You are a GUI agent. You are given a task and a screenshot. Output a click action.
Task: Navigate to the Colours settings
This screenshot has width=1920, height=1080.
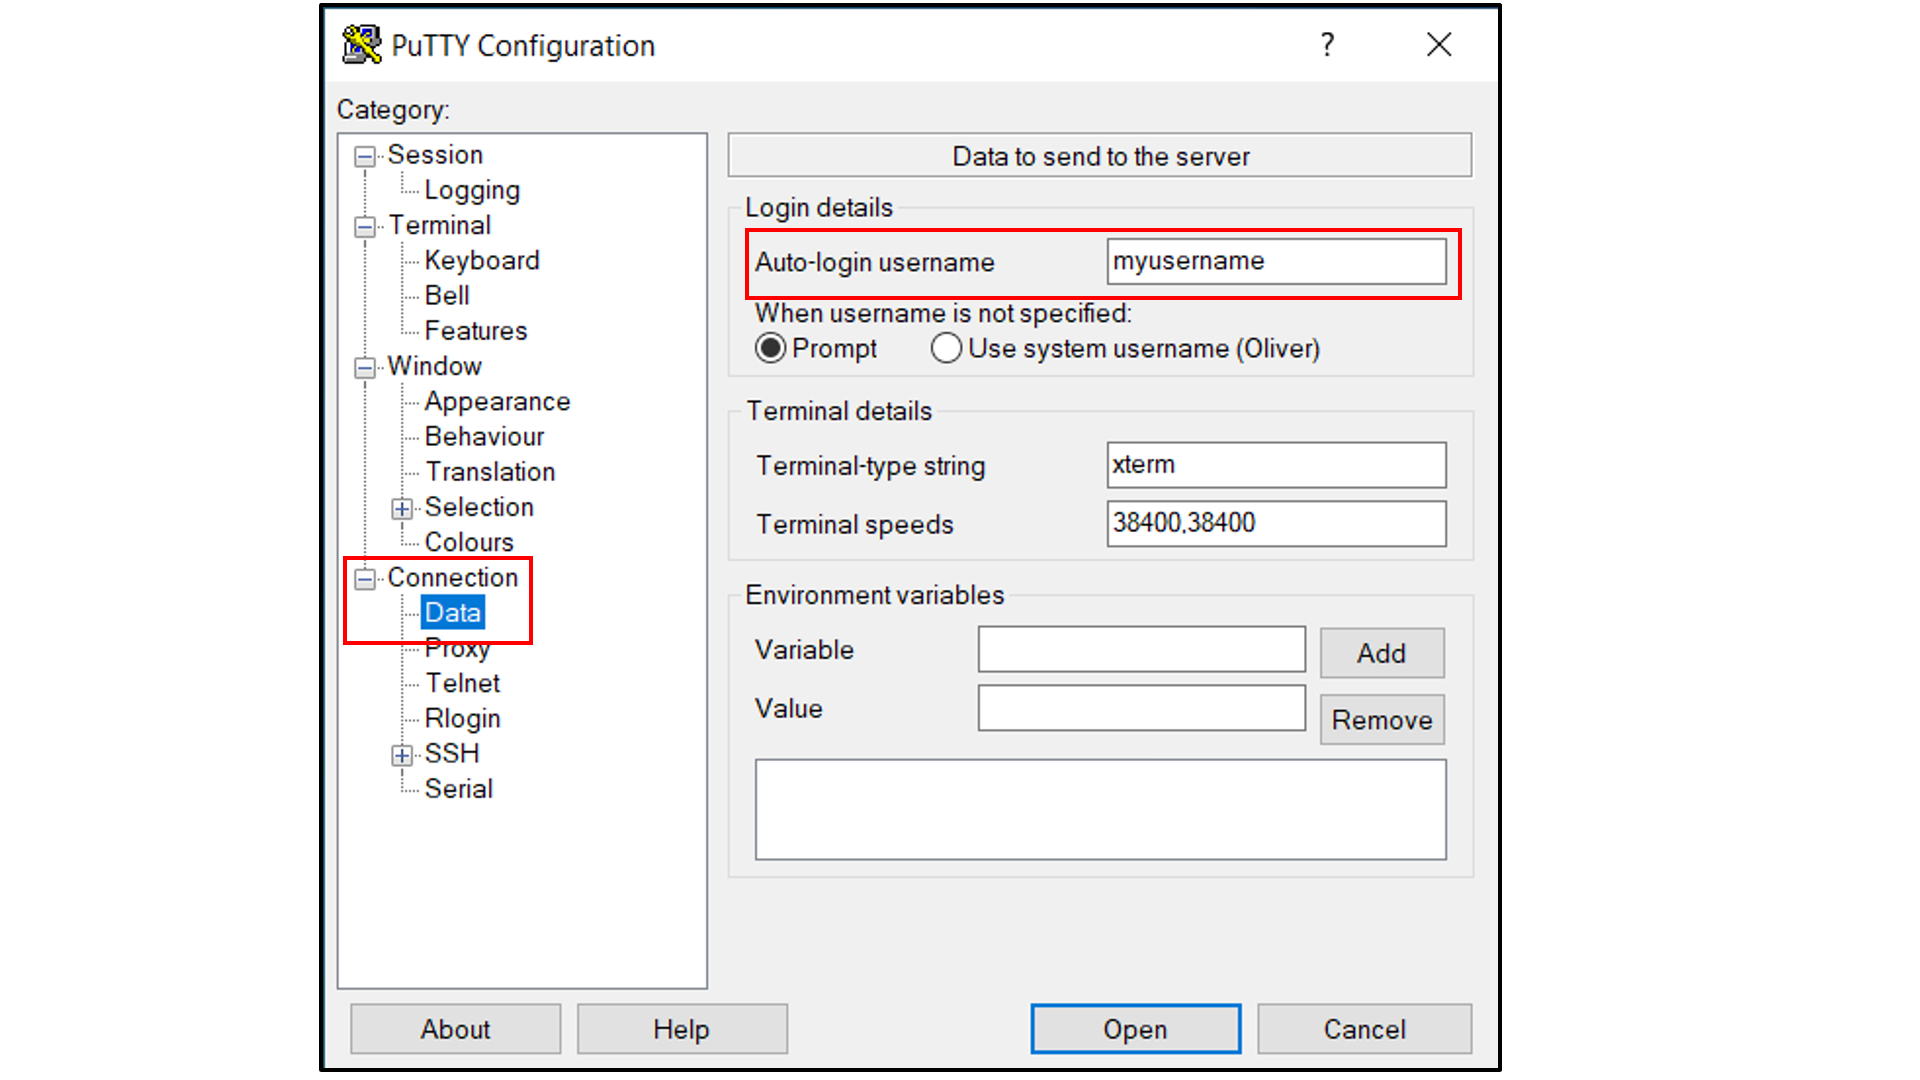click(x=467, y=542)
